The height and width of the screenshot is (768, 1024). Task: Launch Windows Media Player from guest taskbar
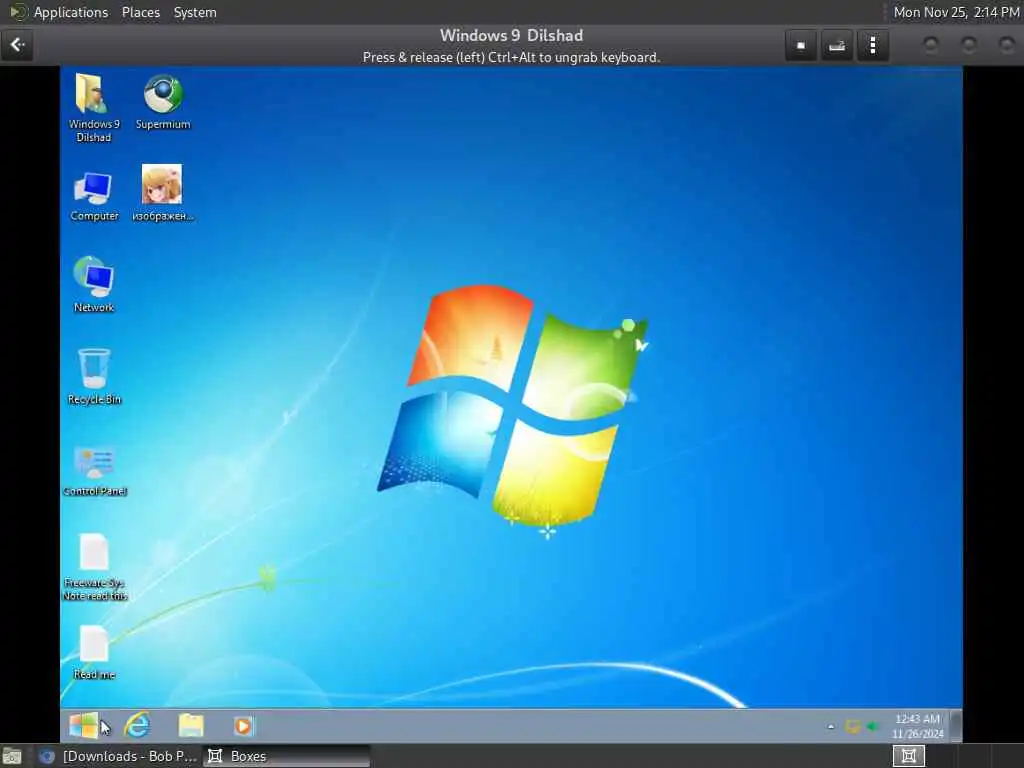243,726
